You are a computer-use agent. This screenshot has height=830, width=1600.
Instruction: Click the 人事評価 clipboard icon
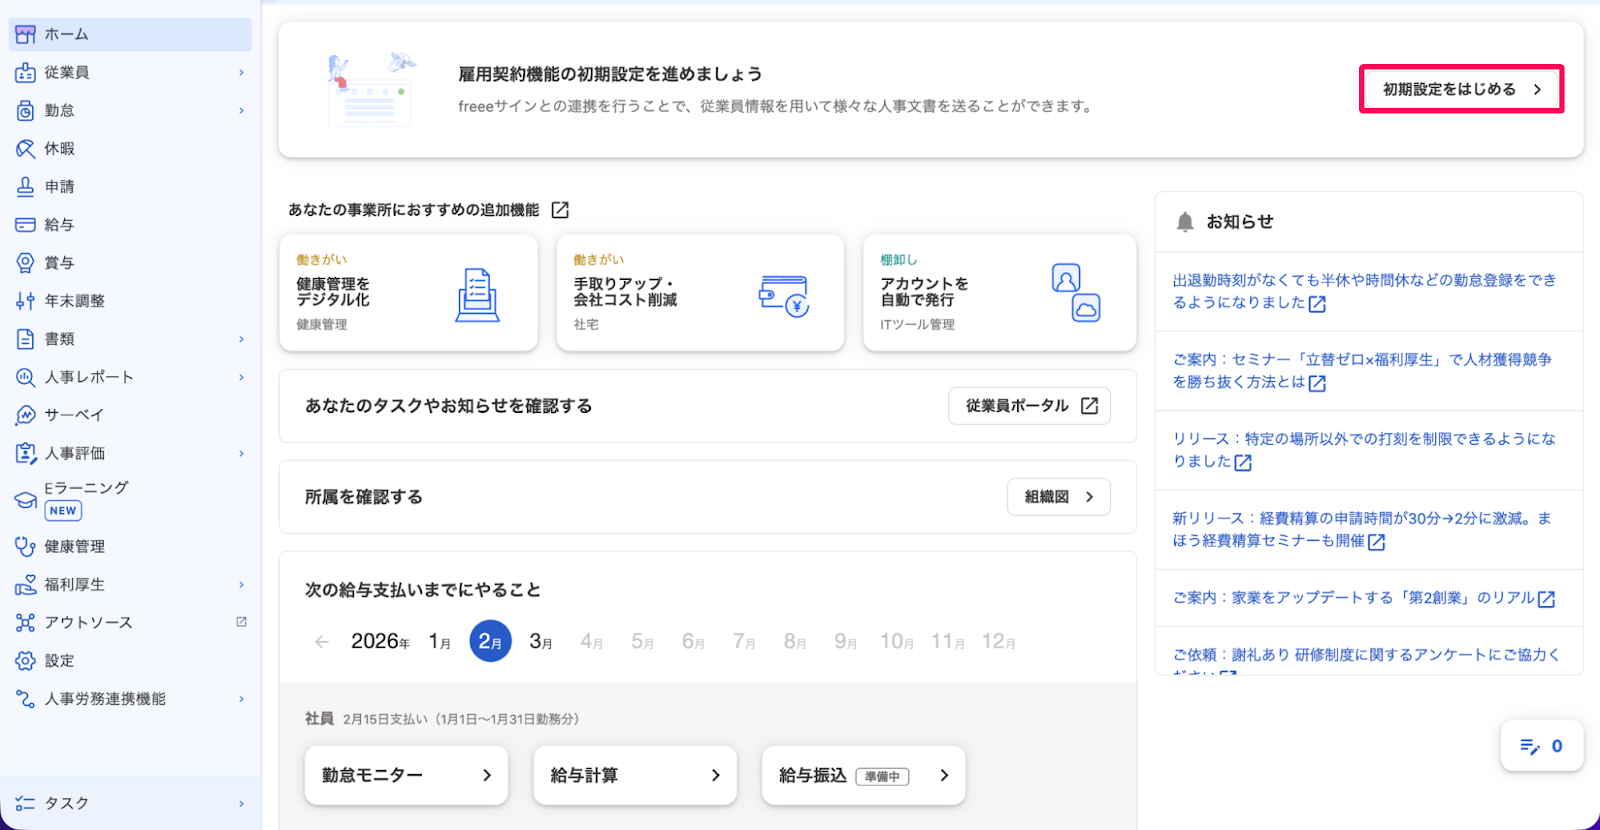click(x=25, y=453)
